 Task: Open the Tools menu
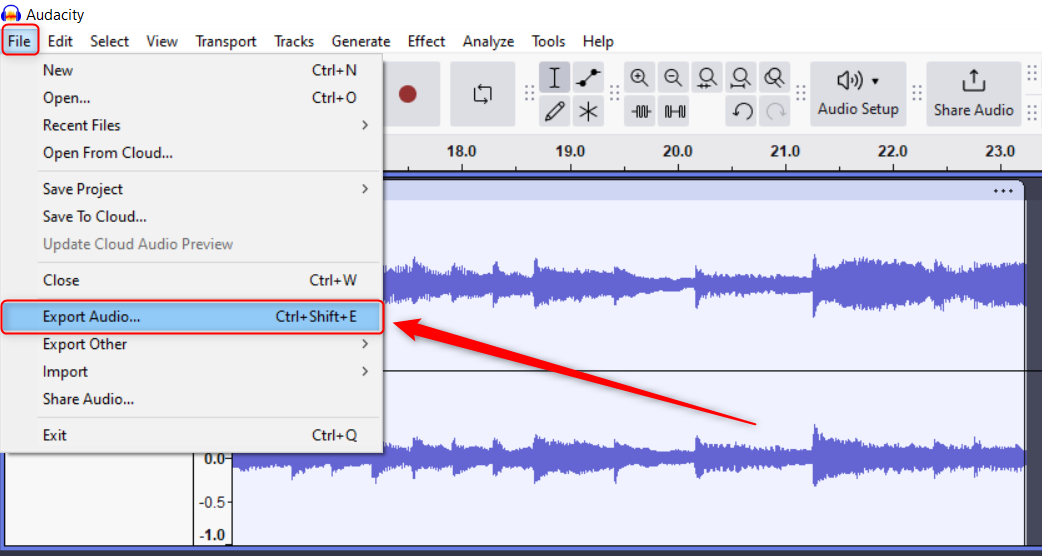pyautogui.click(x=548, y=41)
